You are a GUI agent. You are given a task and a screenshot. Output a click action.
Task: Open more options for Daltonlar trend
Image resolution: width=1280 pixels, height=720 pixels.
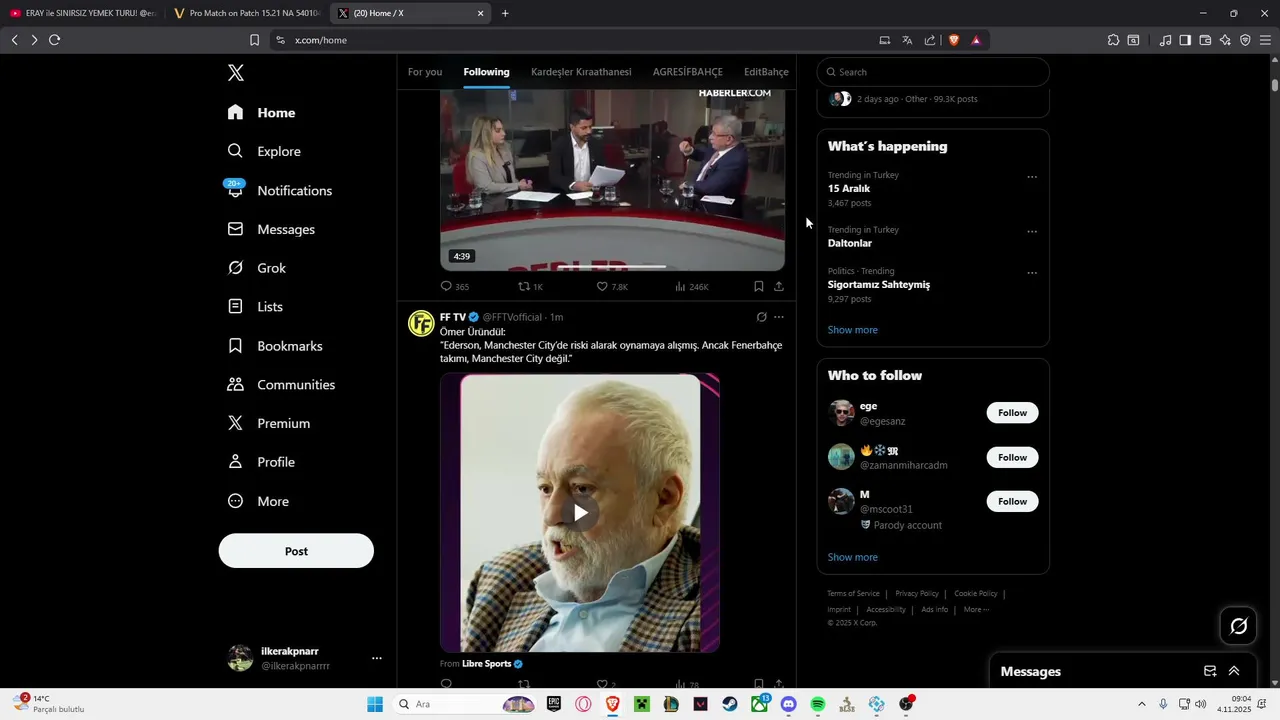[1032, 231]
